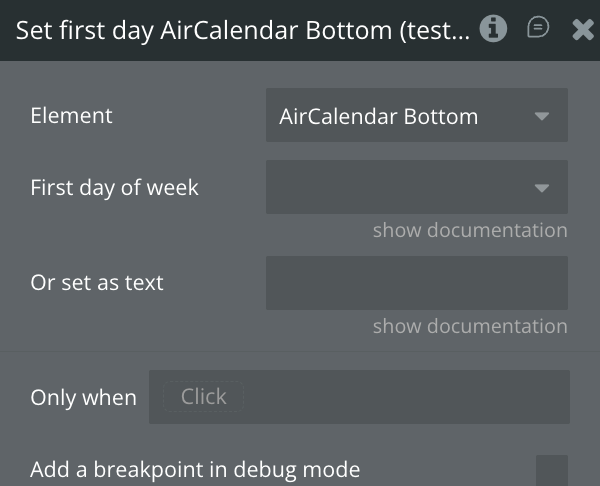Click the Only when label

(83, 398)
